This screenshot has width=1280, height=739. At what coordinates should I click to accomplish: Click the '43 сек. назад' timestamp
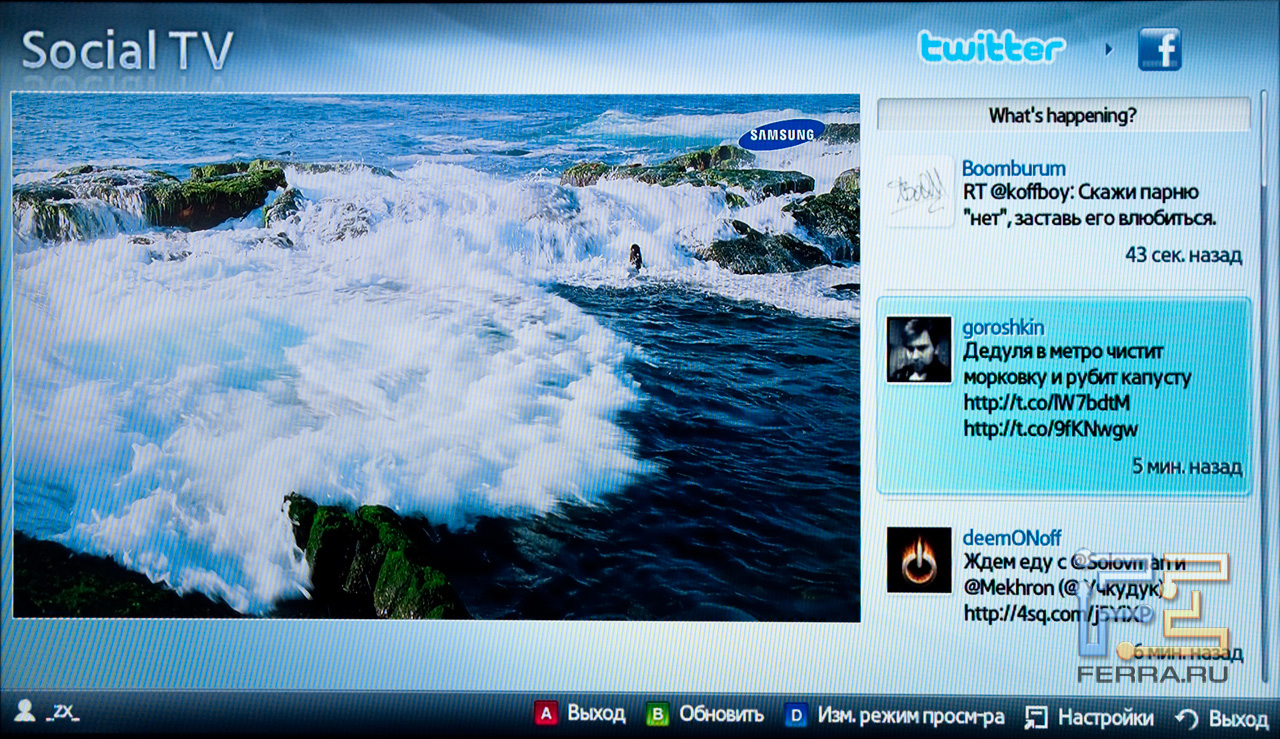click(1183, 255)
